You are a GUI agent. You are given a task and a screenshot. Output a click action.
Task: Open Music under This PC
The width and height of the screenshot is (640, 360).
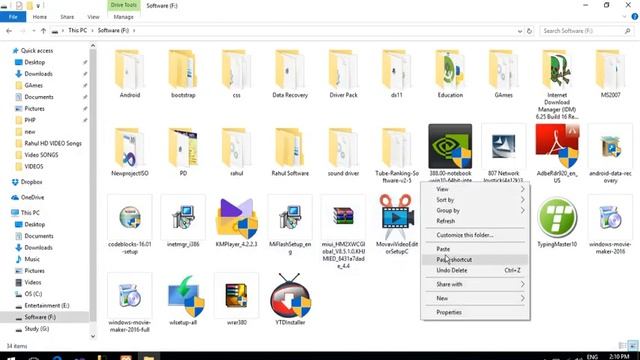32,259
